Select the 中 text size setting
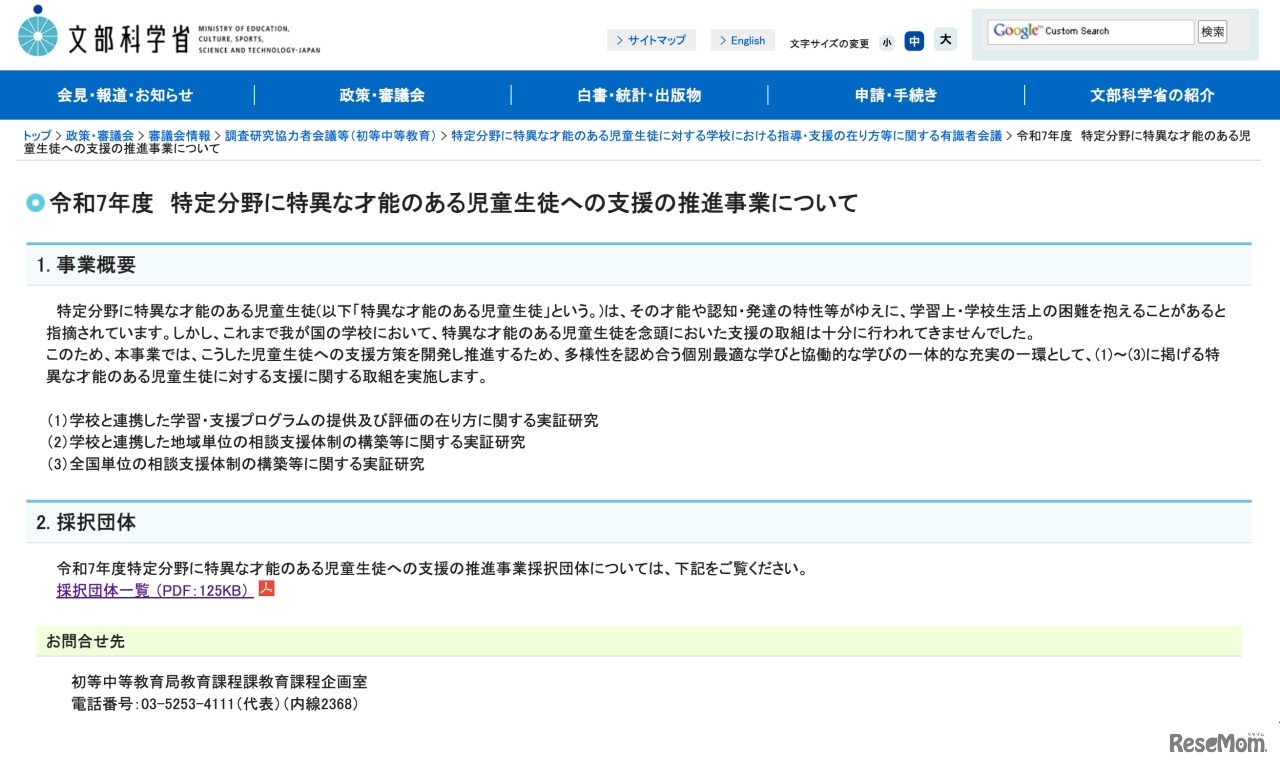Image resolution: width=1280 pixels, height=766 pixels. (x=915, y=40)
